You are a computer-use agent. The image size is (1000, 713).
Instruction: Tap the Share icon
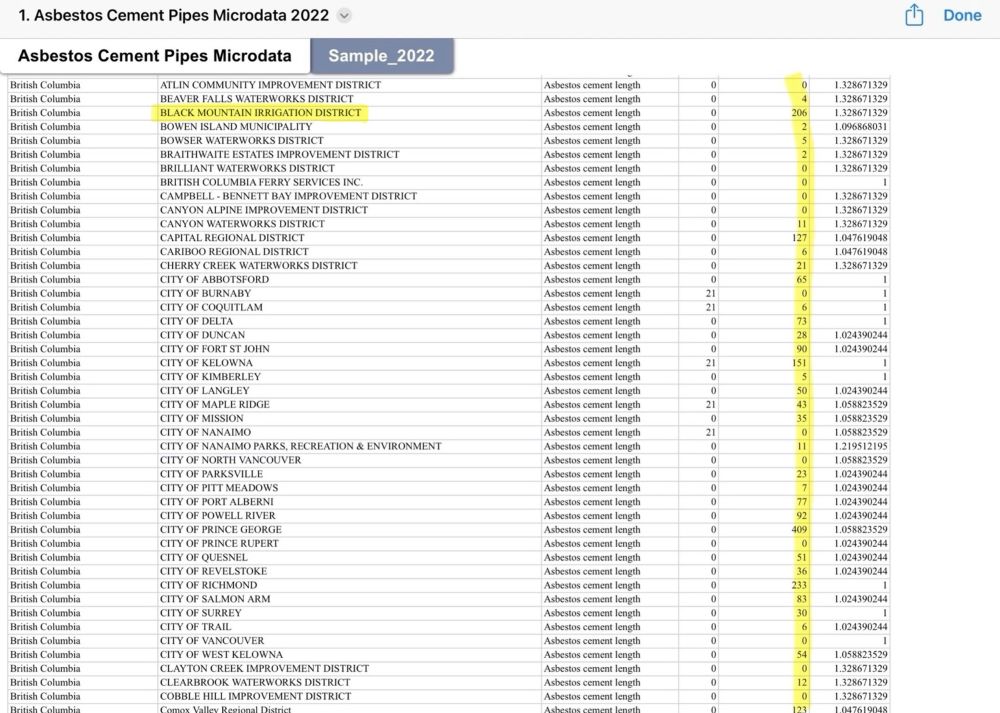pyautogui.click(x=914, y=15)
